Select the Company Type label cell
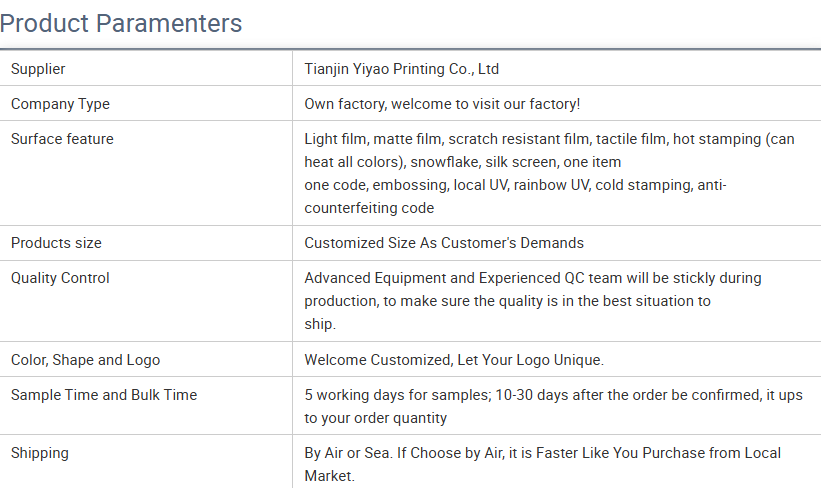 pyautogui.click(x=60, y=104)
